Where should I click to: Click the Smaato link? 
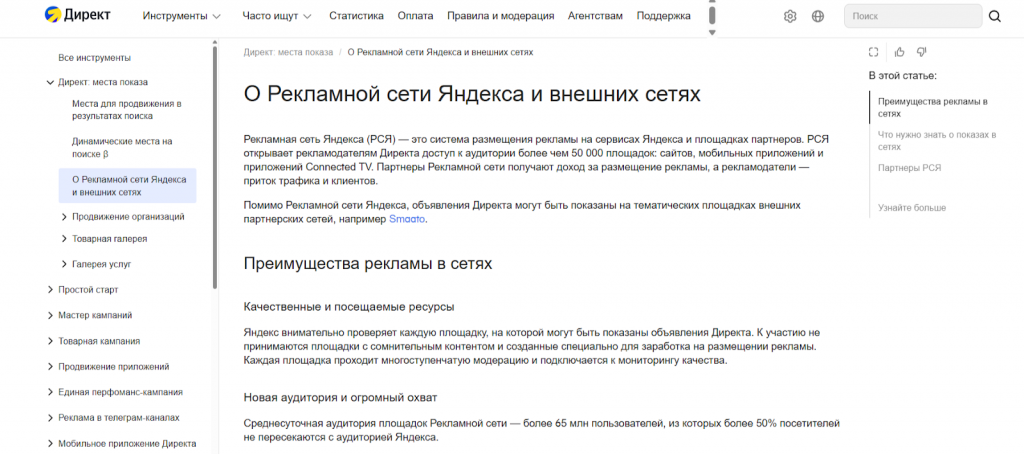pos(408,219)
